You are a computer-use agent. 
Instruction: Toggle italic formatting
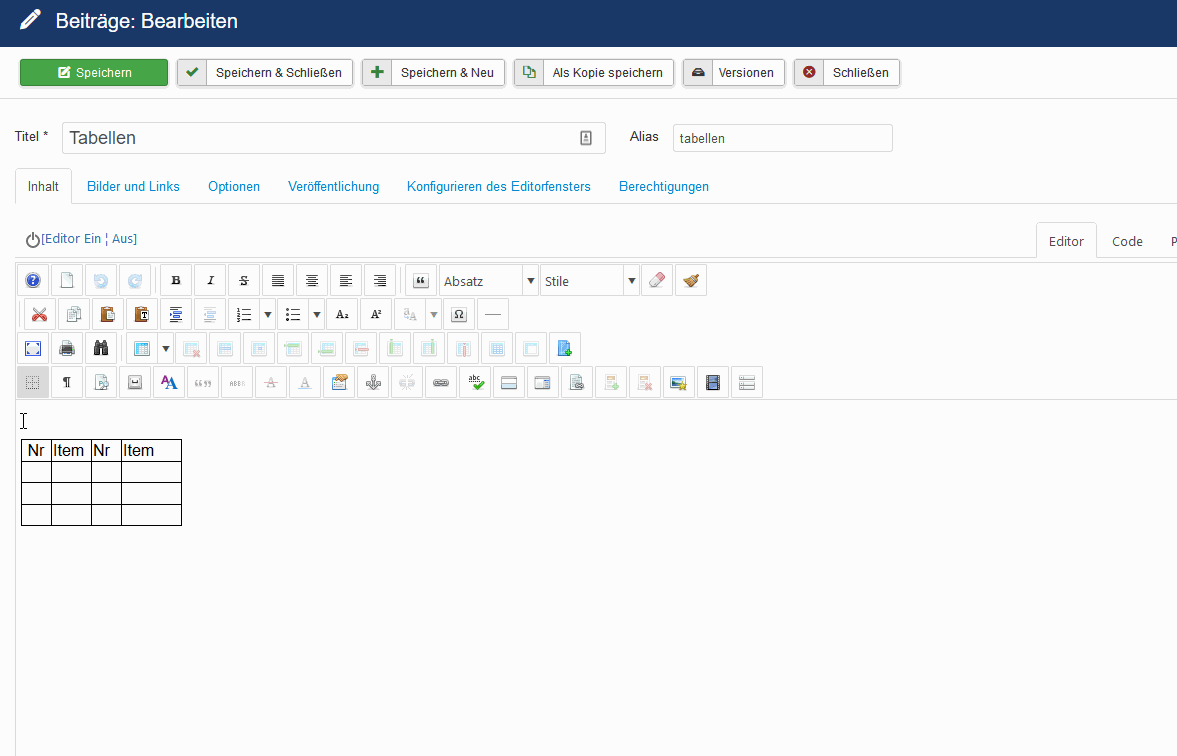click(210, 281)
